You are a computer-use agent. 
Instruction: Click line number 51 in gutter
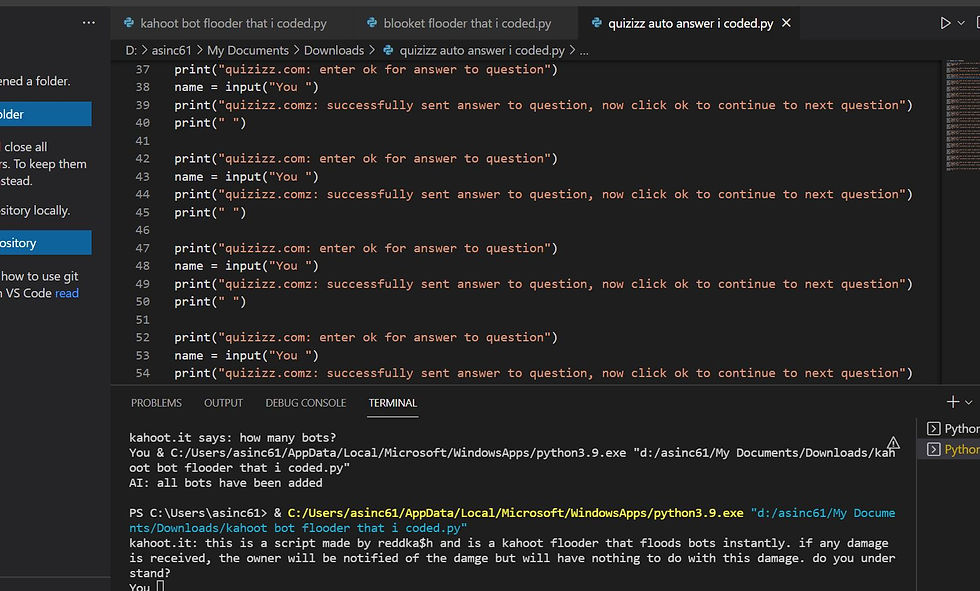(x=142, y=319)
